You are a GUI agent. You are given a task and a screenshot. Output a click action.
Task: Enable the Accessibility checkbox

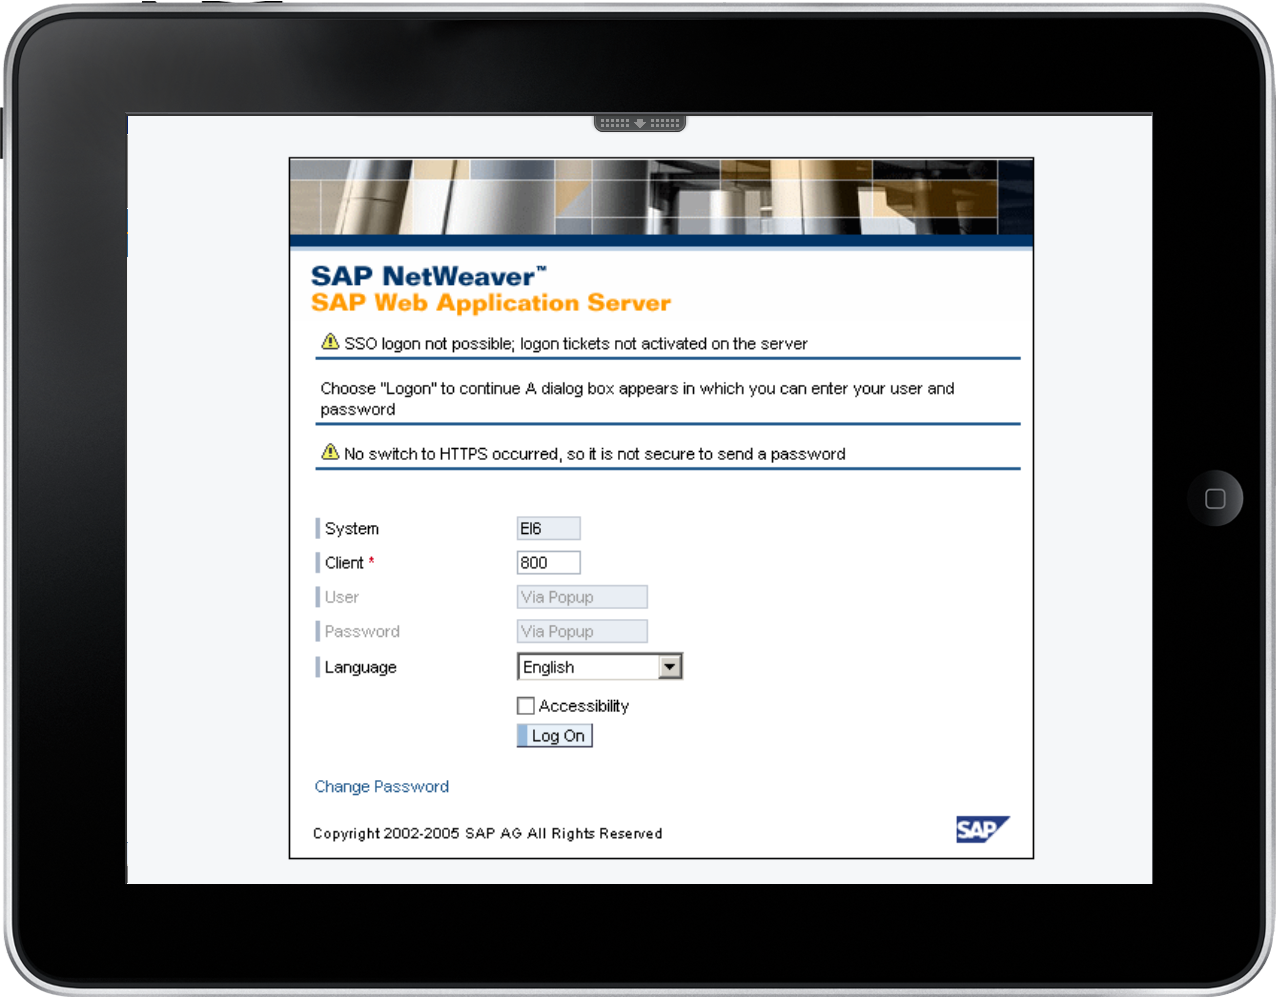tap(526, 706)
